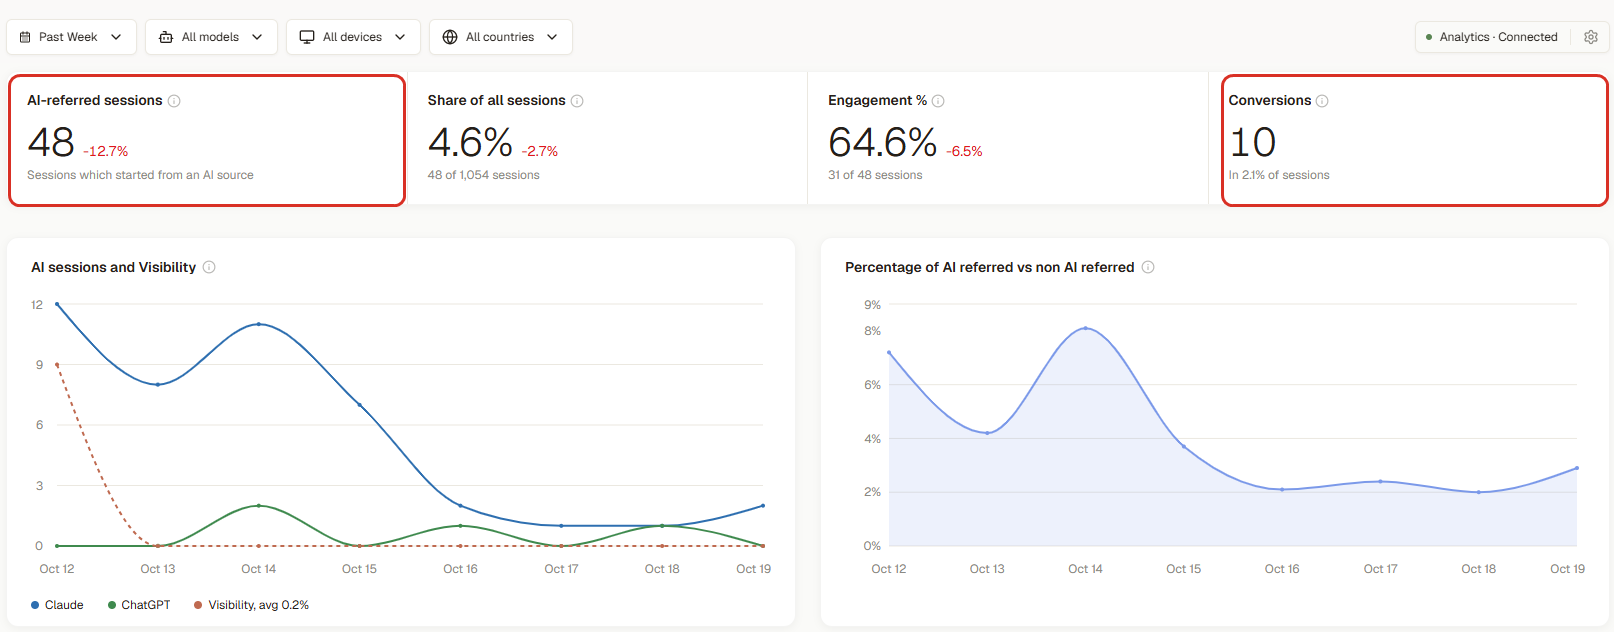Screen dimensions: 1614x632
Task: Click the -6.5% change indicator
Action: pos(964,151)
